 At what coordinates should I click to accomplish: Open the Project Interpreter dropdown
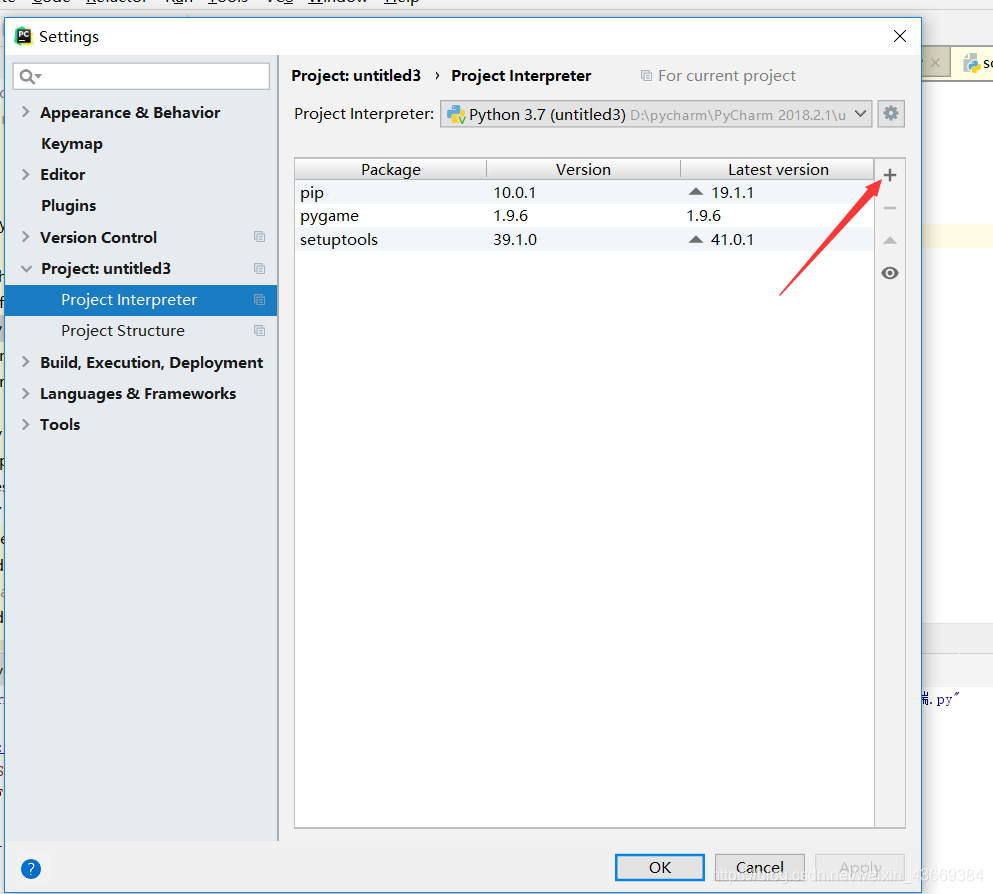(656, 115)
